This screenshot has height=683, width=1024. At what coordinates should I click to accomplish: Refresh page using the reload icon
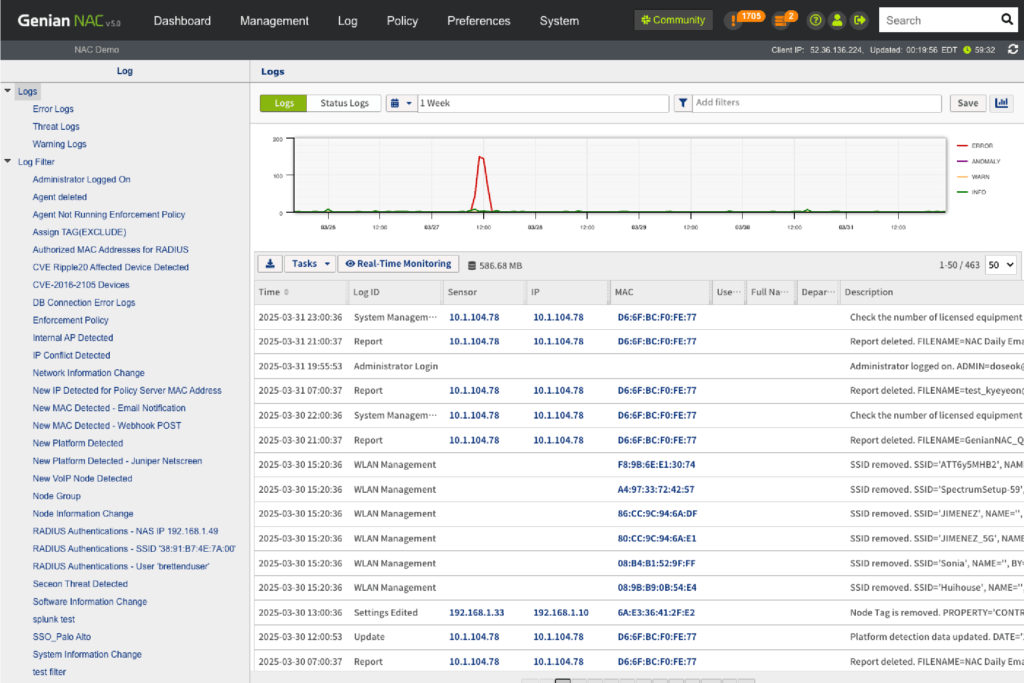click(x=1013, y=49)
